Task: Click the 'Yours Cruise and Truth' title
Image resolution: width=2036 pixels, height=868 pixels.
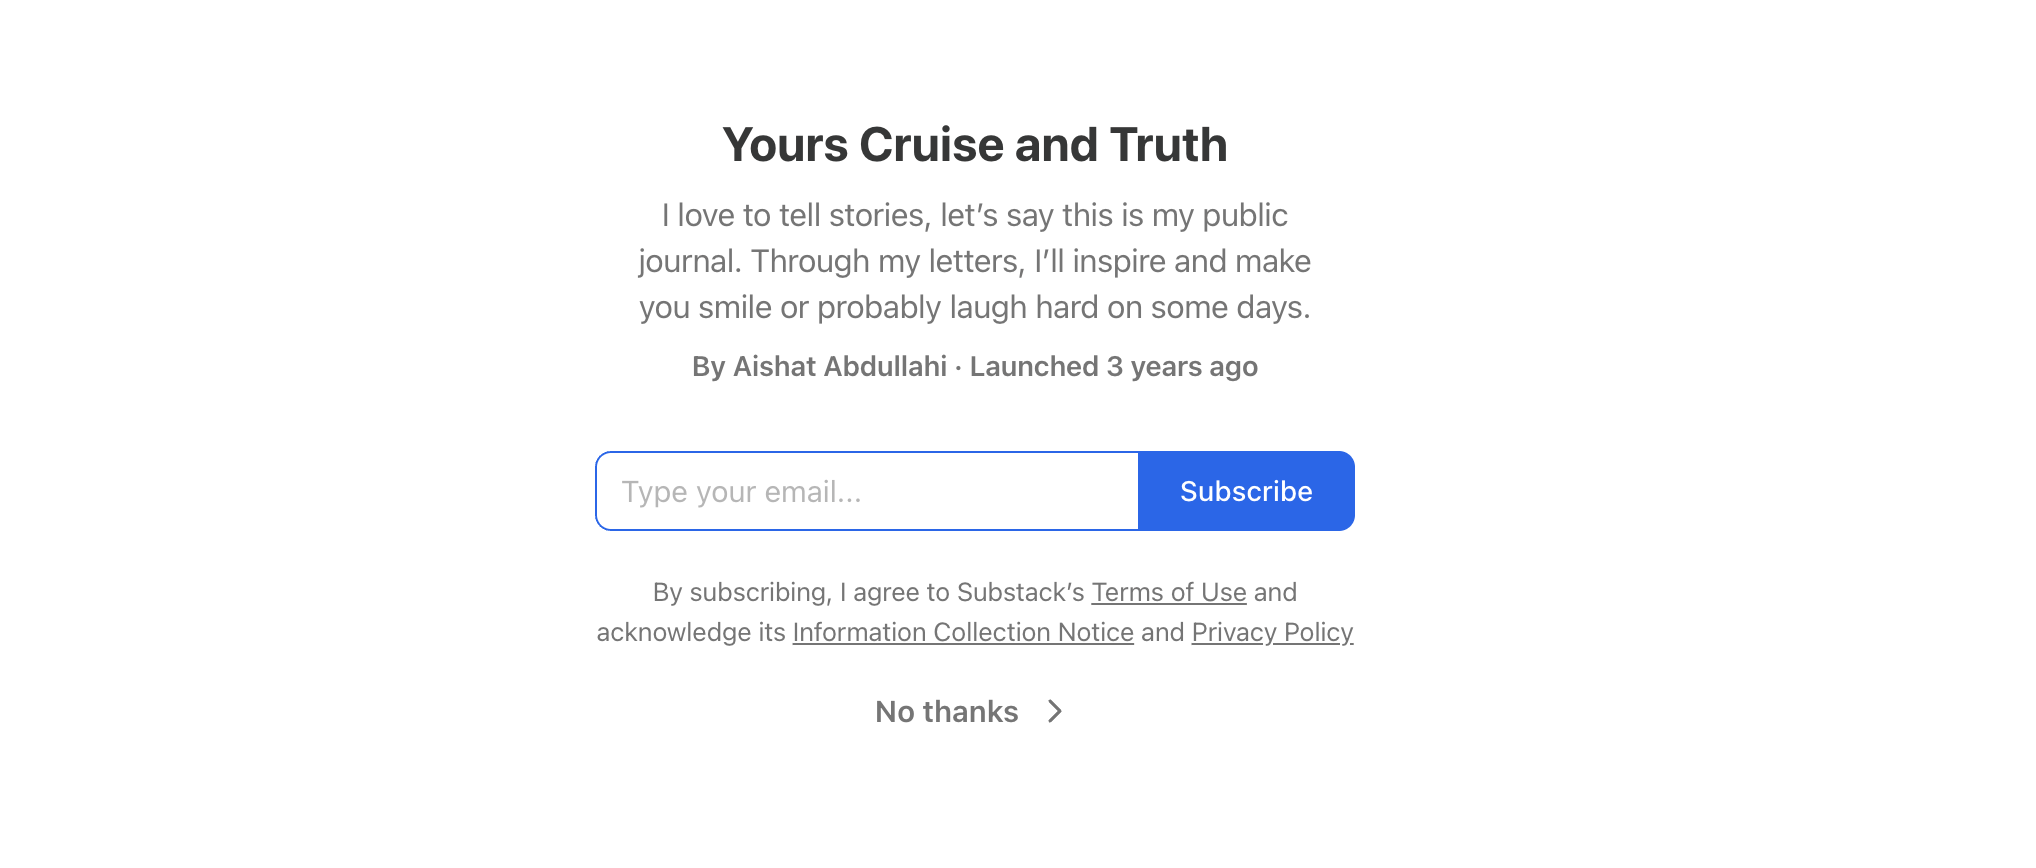Action: pos(975,145)
